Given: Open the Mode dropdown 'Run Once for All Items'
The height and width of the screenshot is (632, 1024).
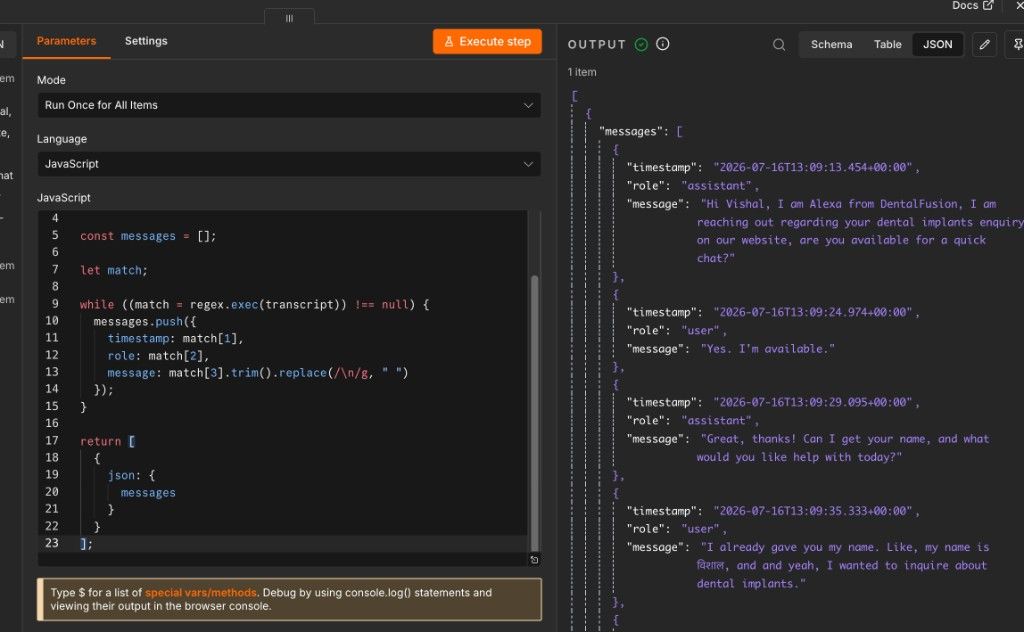Looking at the screenshot, I should tap(289, 105).
